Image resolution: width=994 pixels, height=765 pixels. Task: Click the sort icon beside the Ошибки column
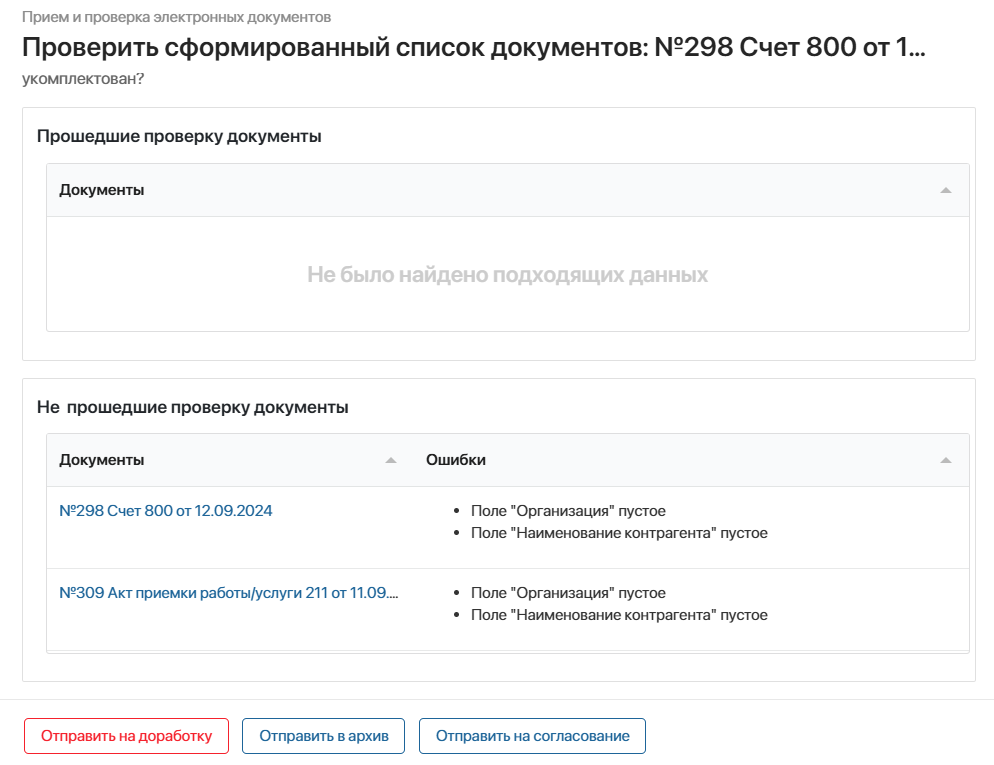(946, 461)
